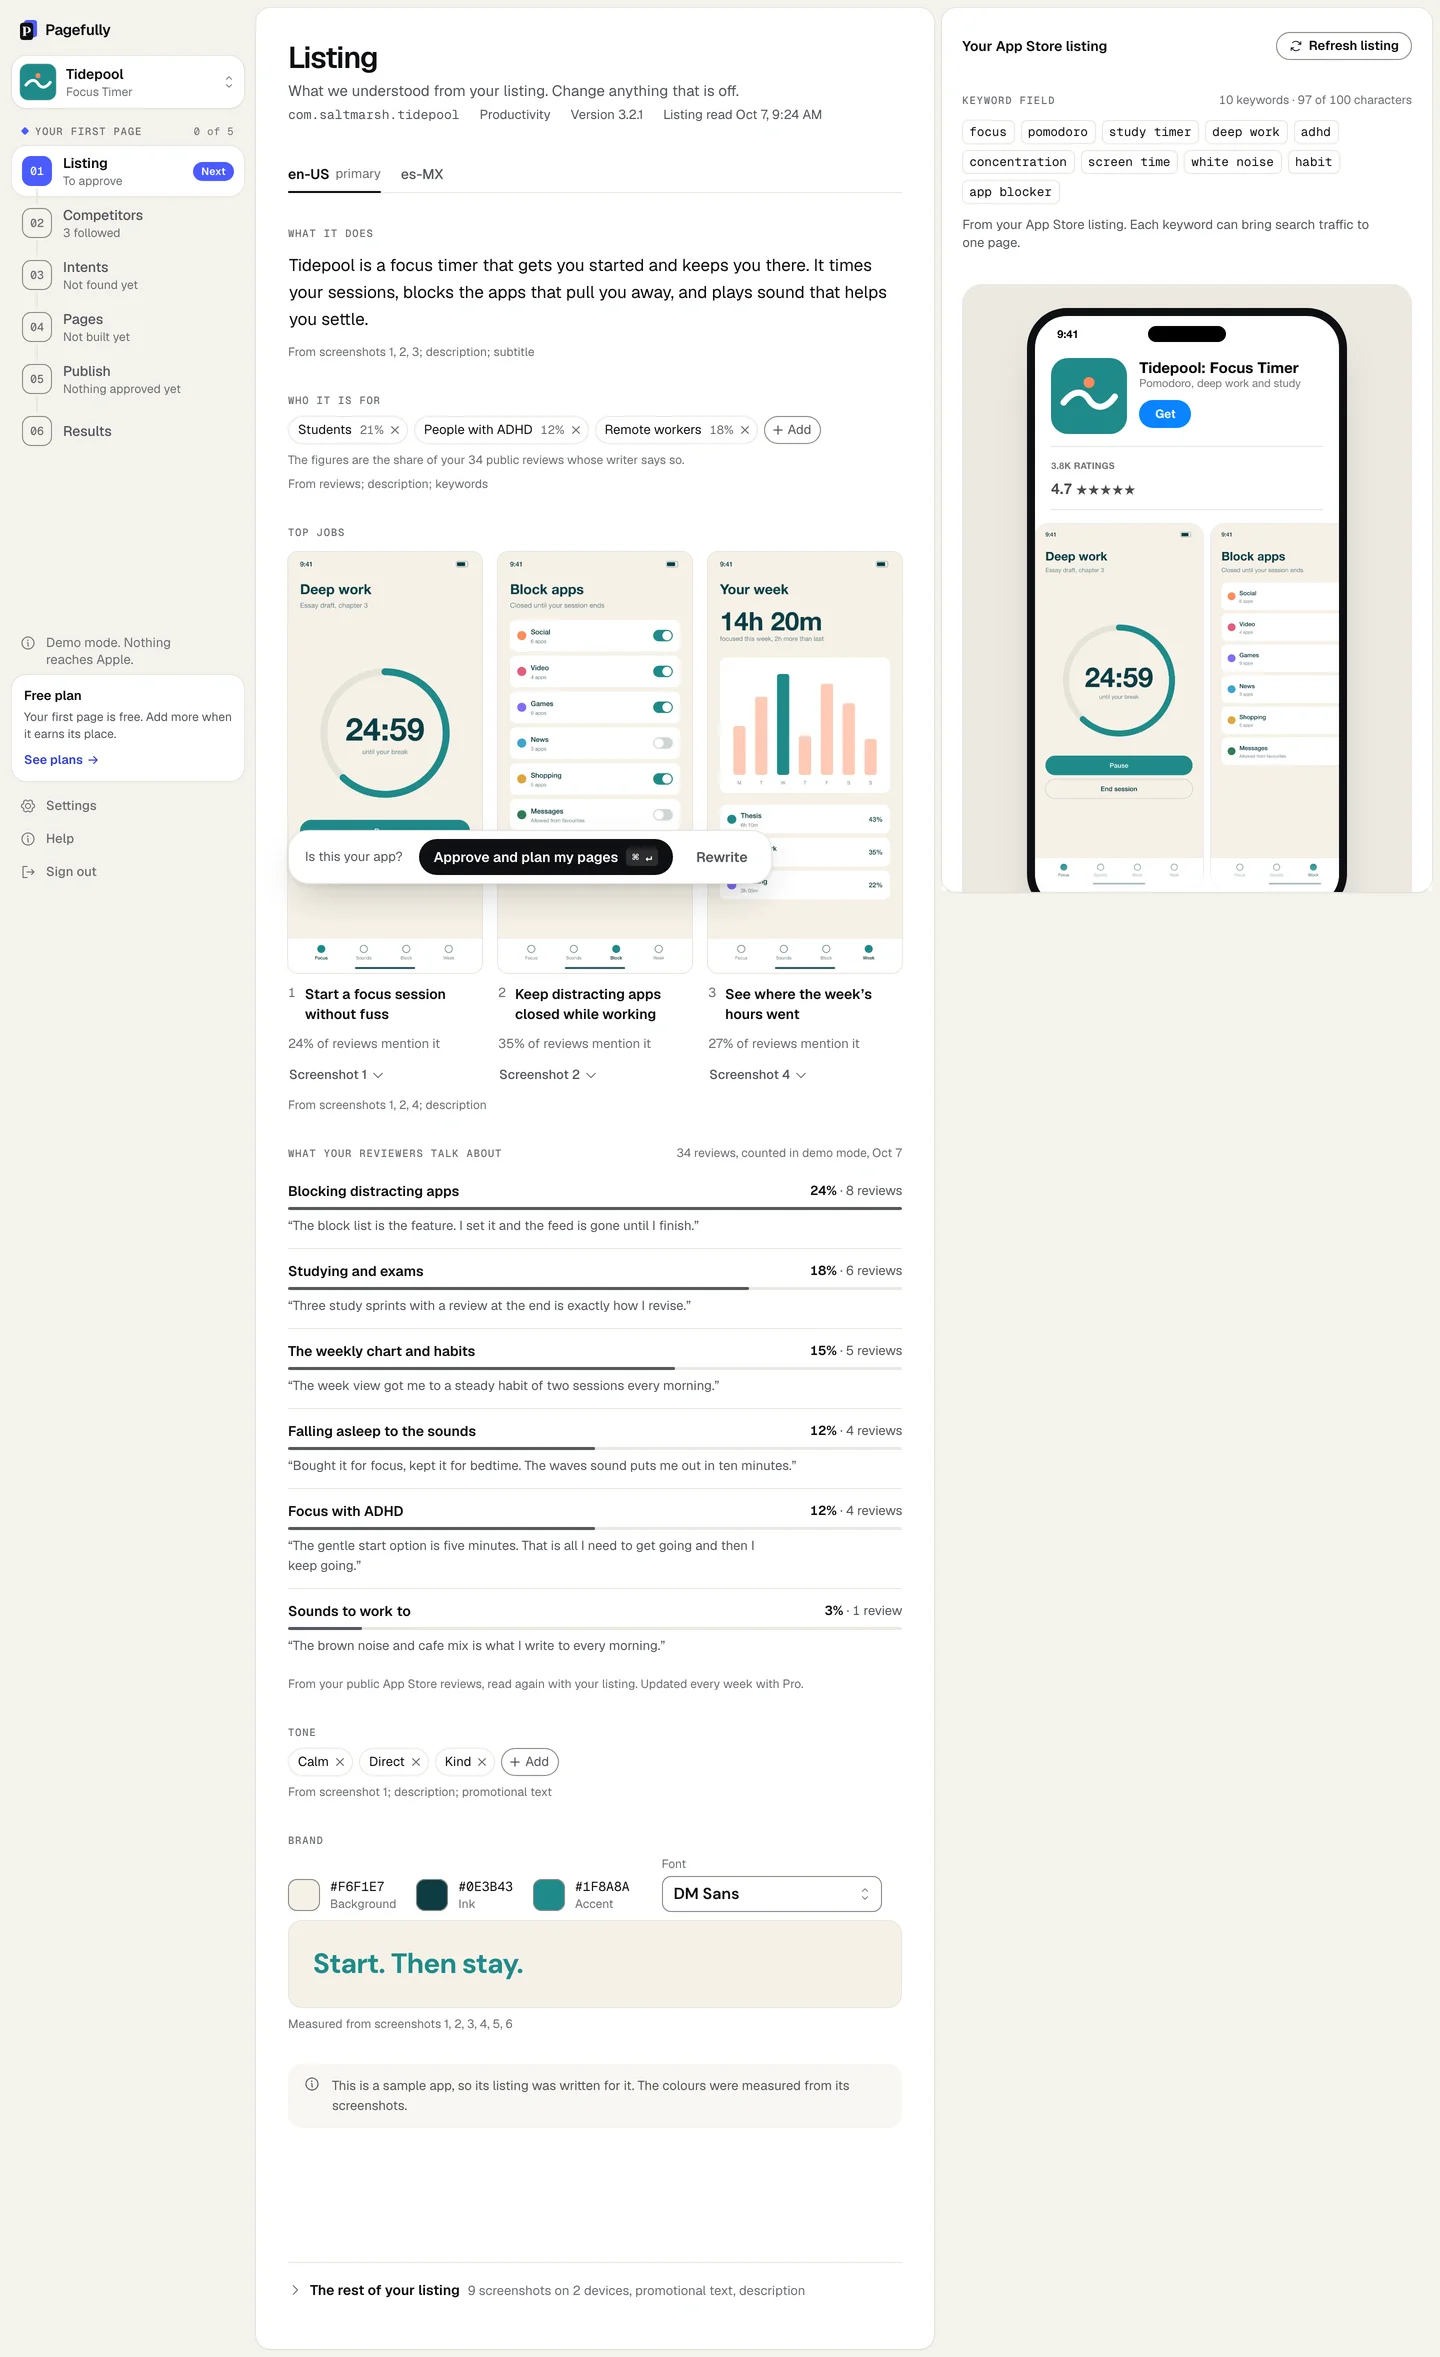
Task: Open the Tidepool app switcher
Action: click(128, 82)
